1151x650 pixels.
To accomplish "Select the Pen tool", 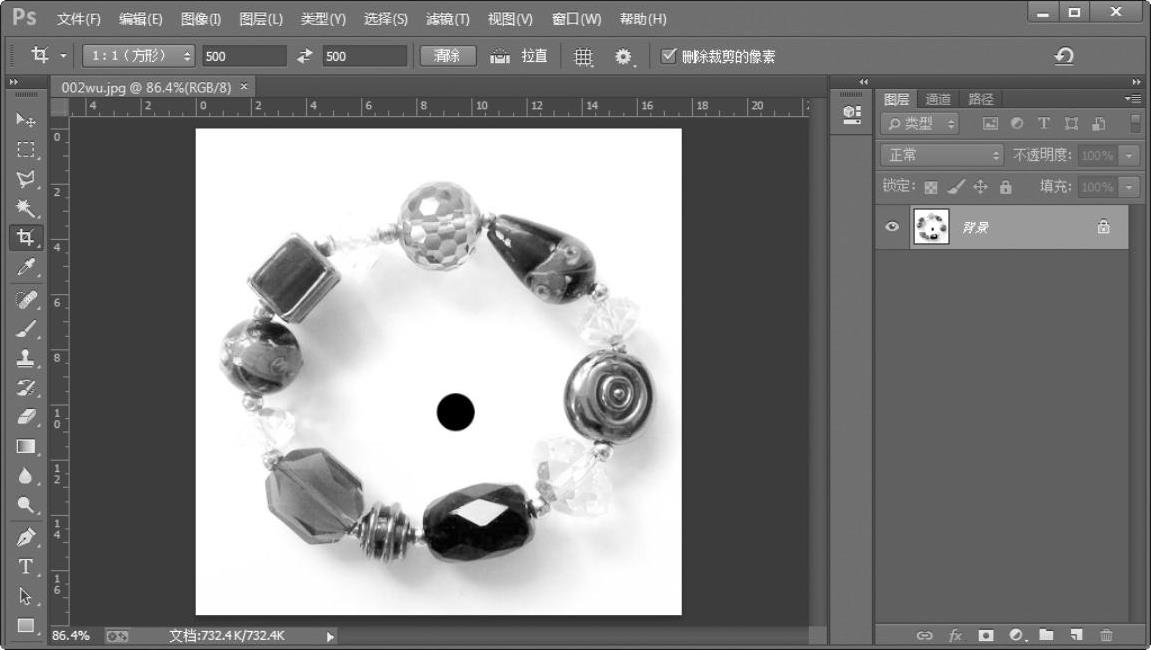I will tap(25, 536).
